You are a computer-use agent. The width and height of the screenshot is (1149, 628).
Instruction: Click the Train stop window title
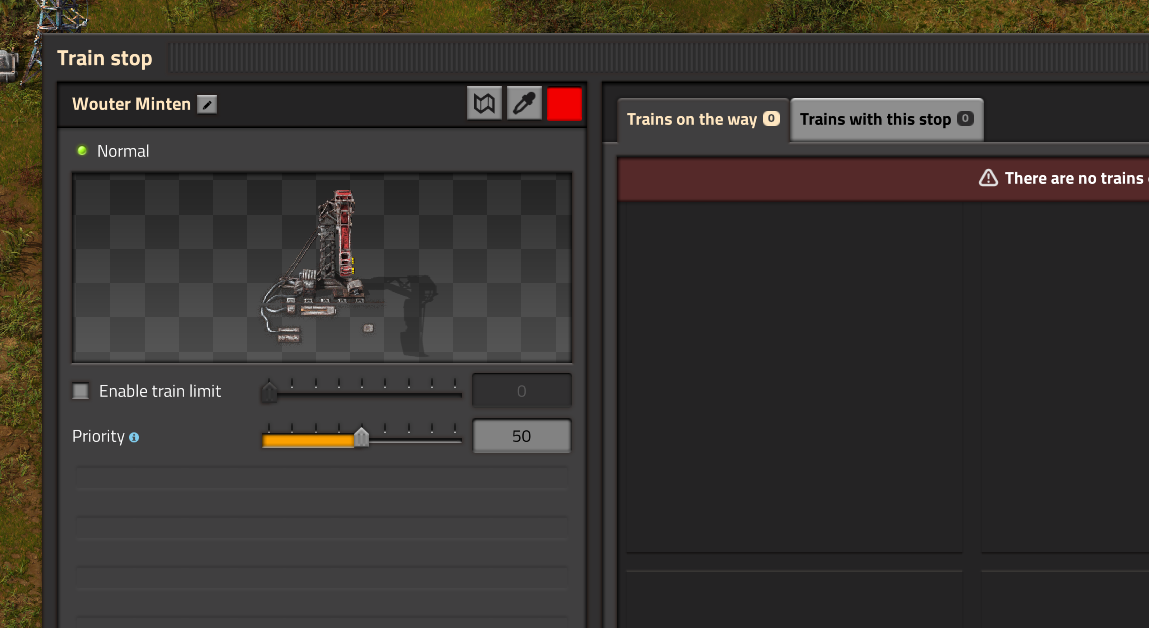[x=105, y=58]
